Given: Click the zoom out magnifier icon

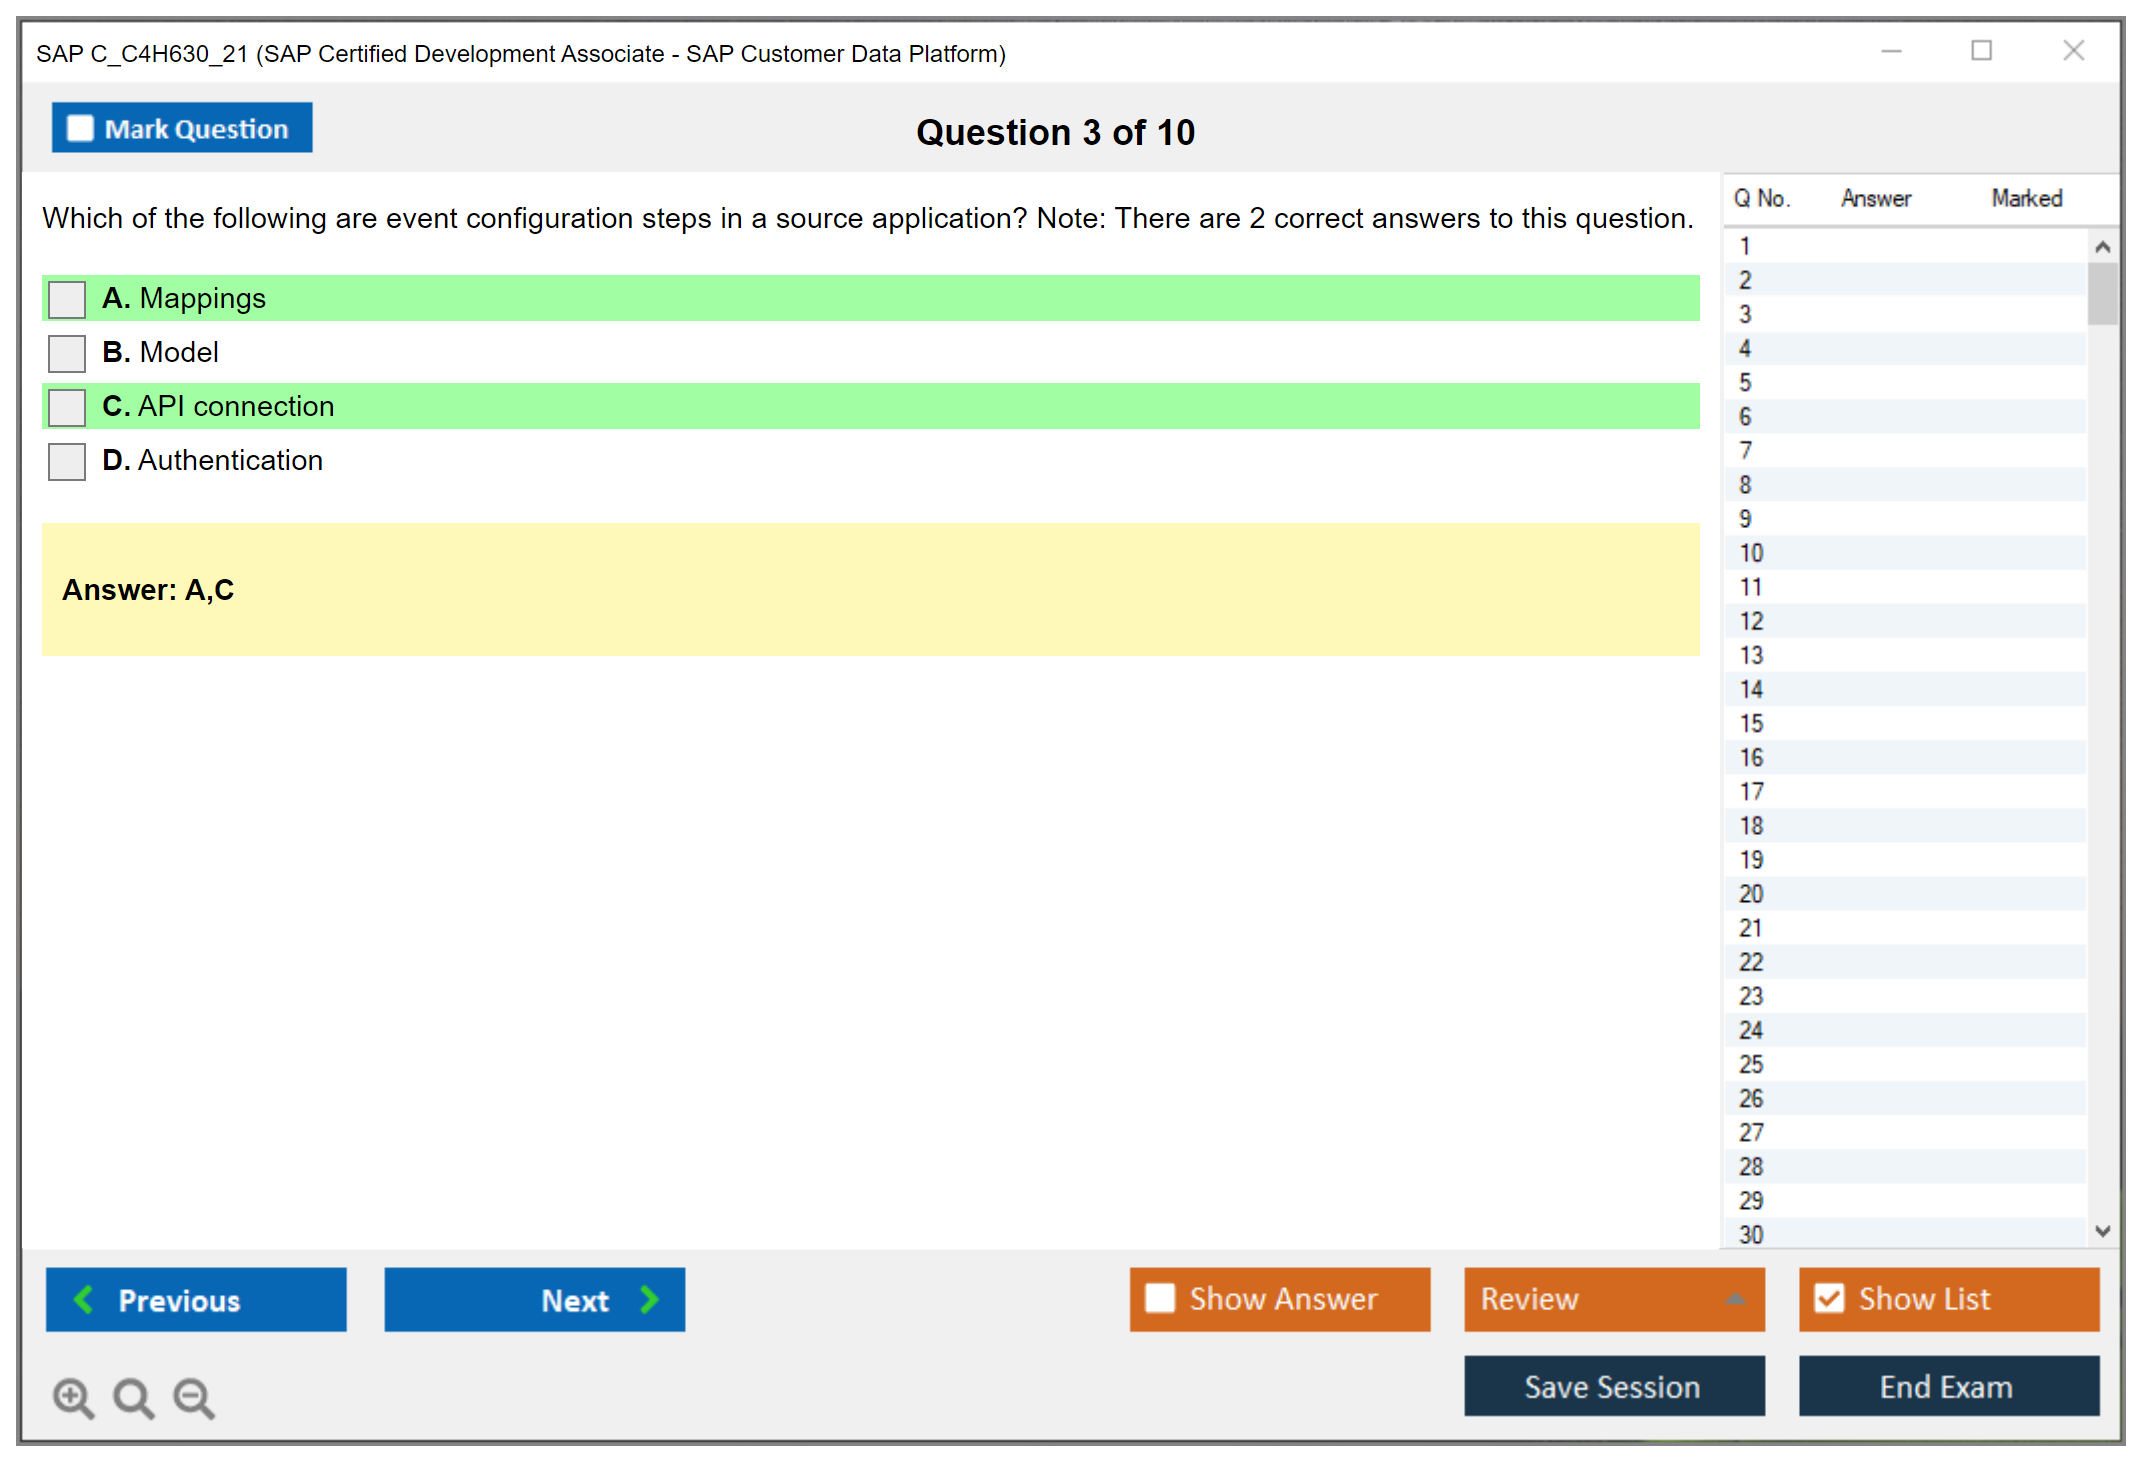Looking at the screenshot, I should point(194,1397).
